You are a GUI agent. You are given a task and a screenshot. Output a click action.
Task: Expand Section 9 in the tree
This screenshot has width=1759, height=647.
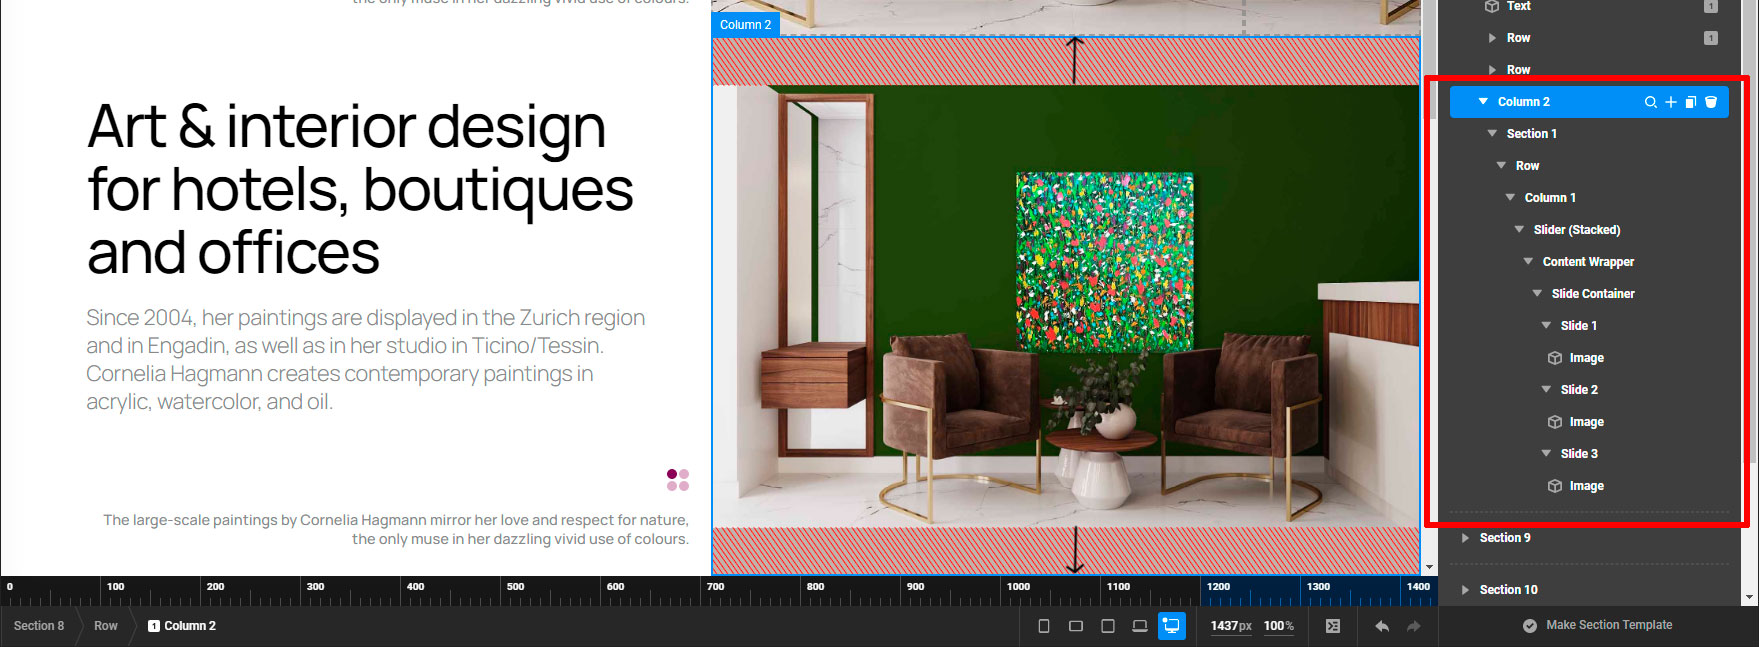tap(1465, 538)
